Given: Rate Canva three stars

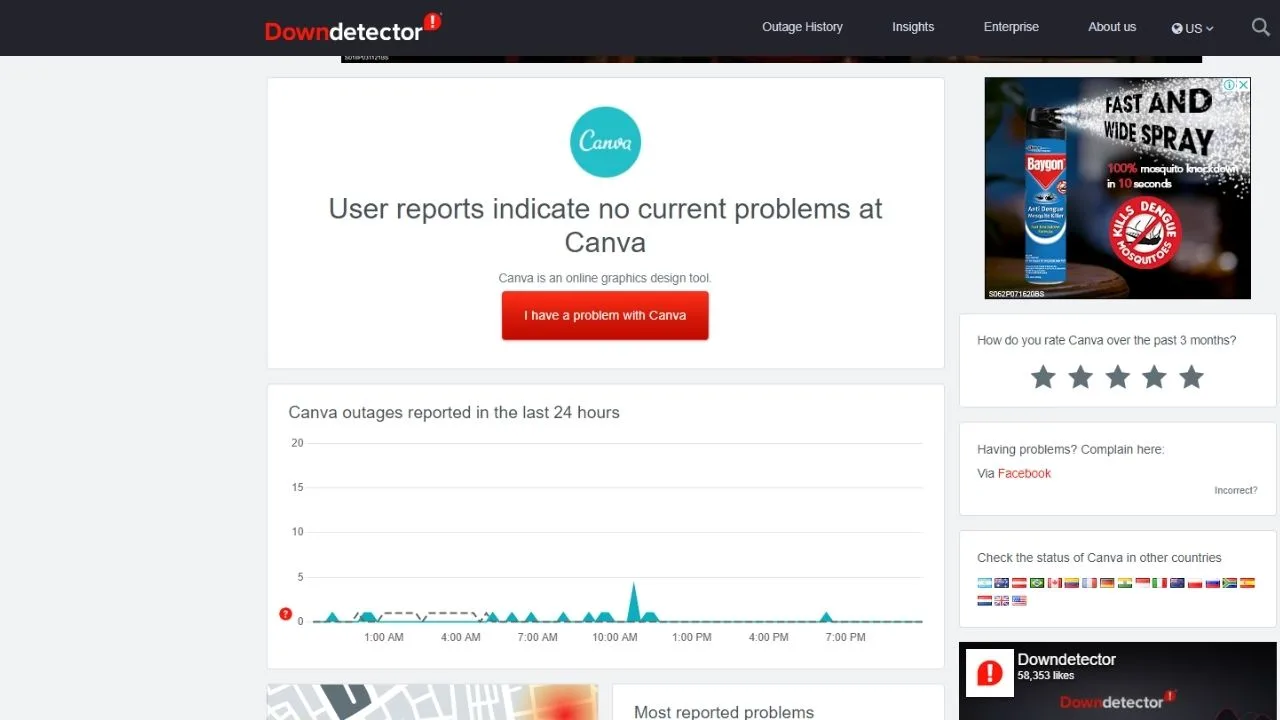Looking at the screenshot, I should pyautogui.click(x=1117, y=377).
